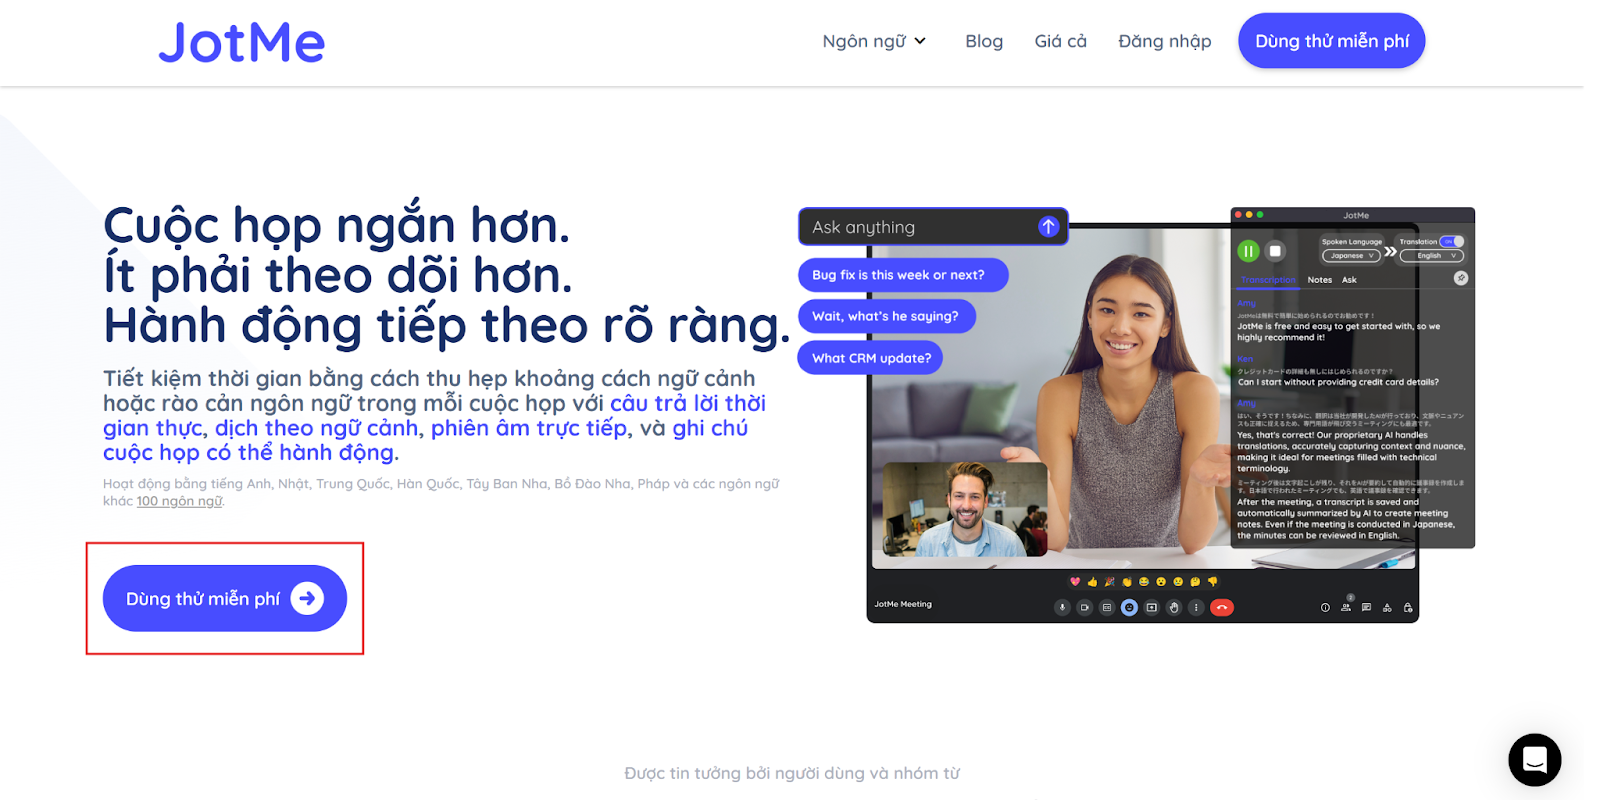Toggle the Translation ON switch
Screen dimensions: 1600x800
1452,241
